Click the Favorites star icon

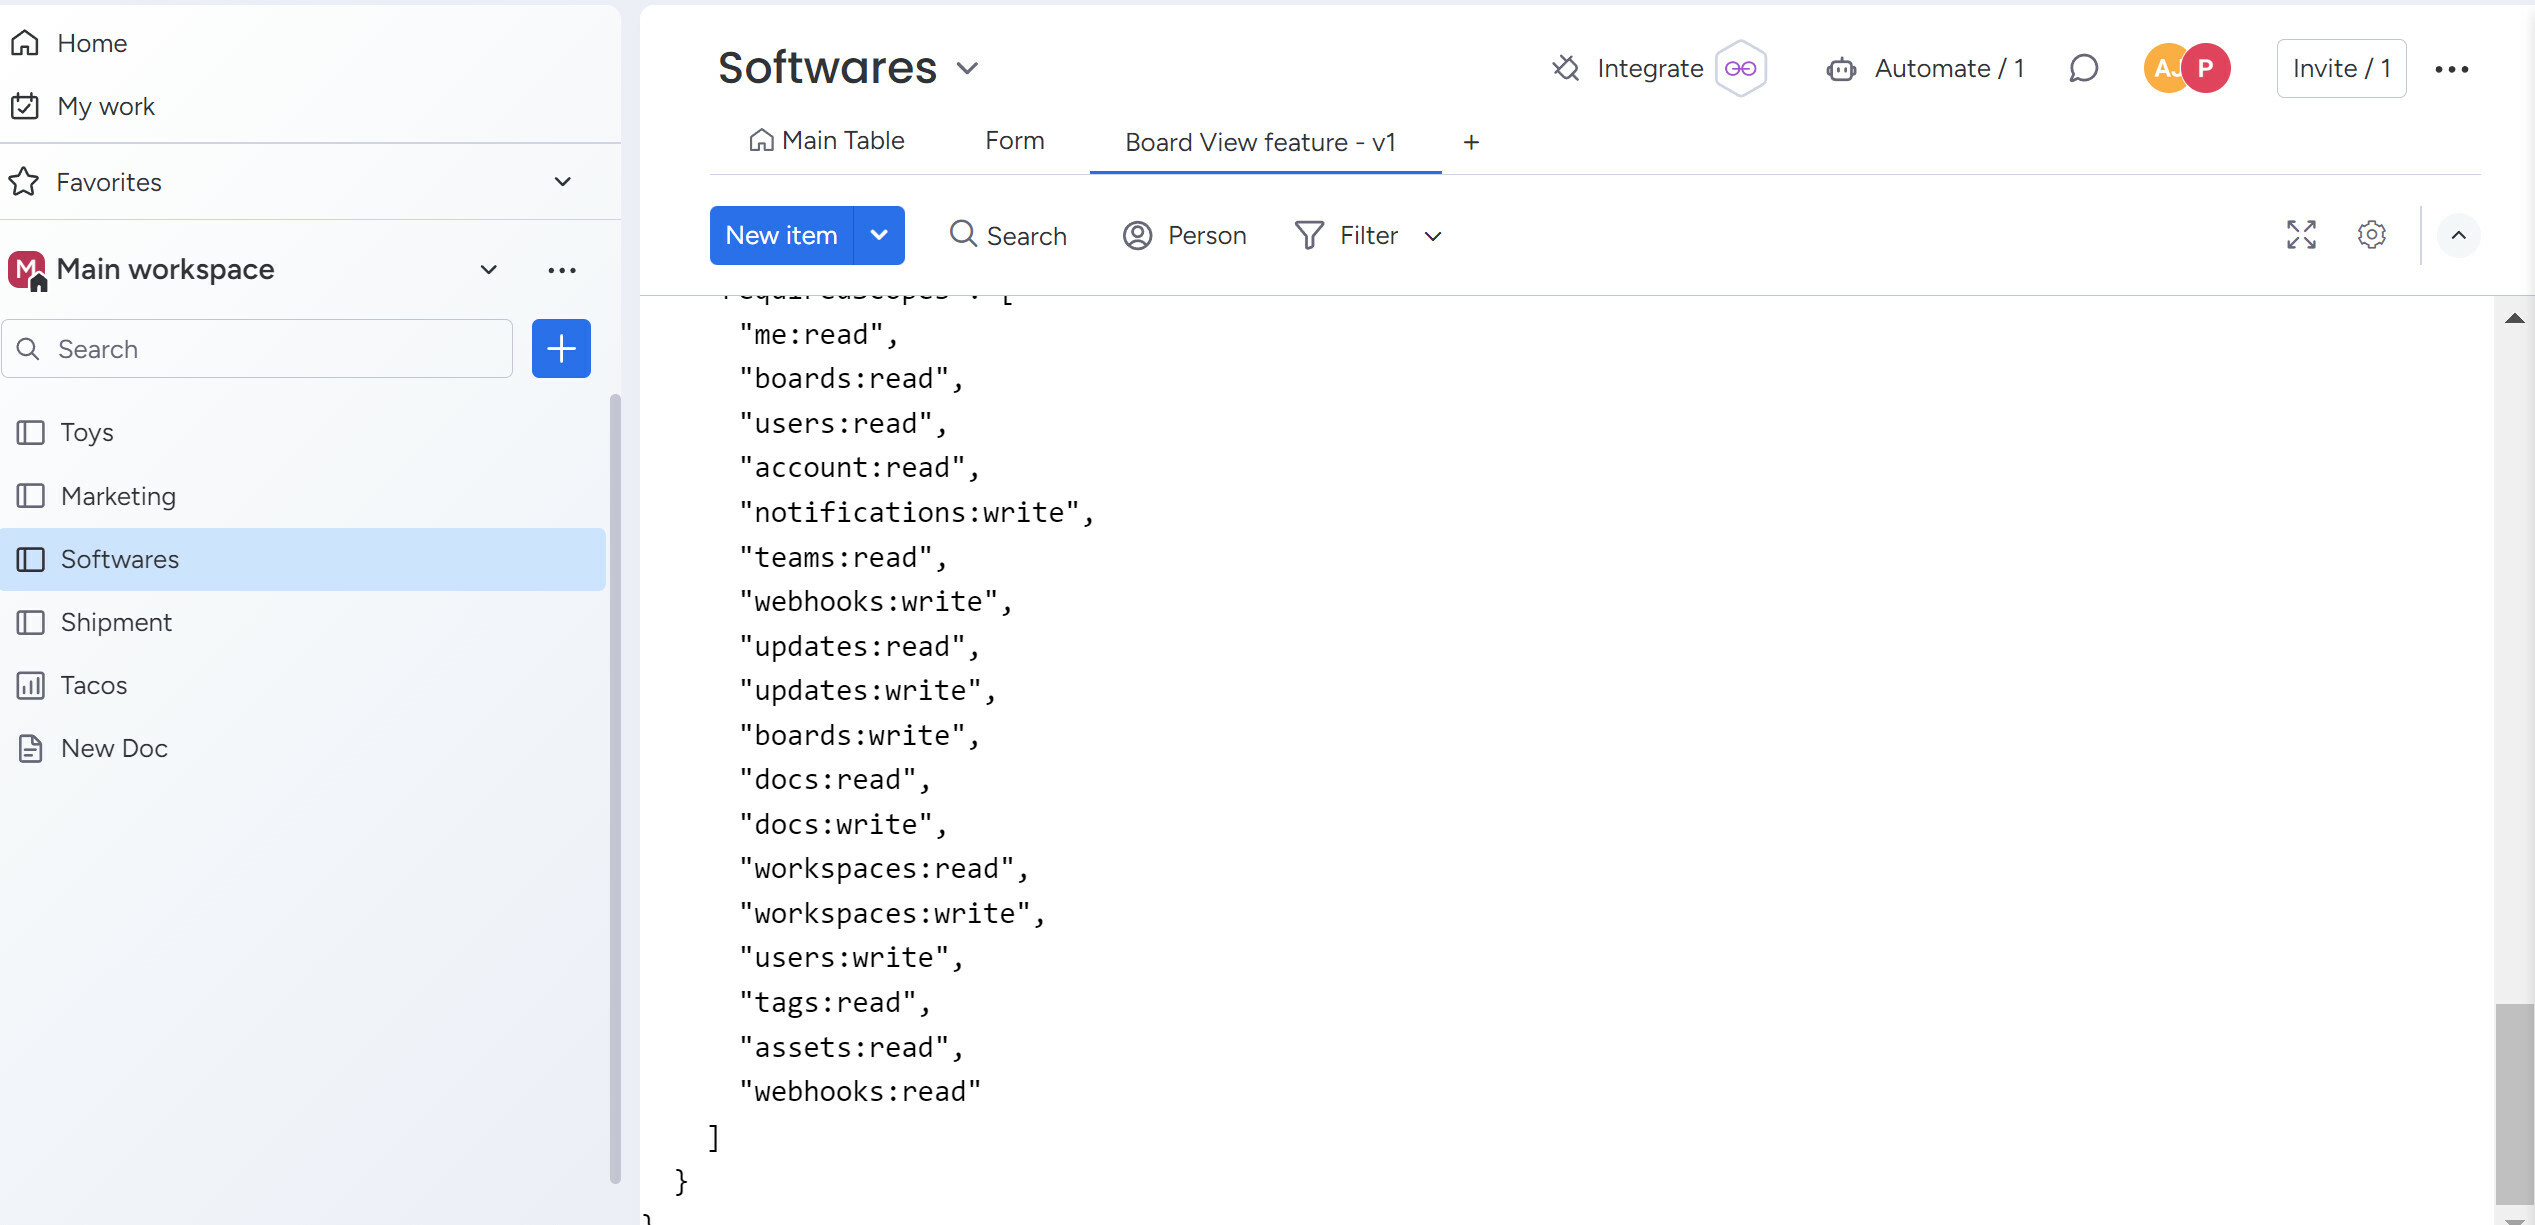[24, 182]
